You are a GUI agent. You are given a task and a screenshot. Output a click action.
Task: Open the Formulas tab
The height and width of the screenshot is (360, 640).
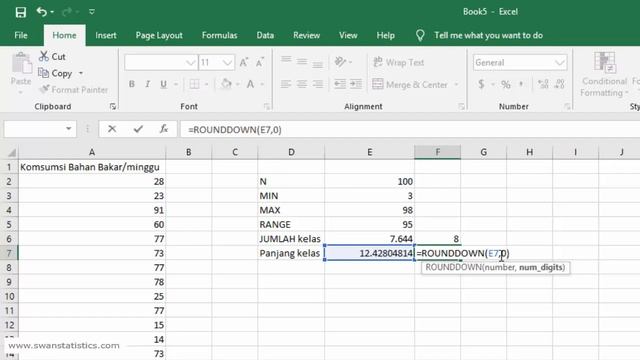pyautogui.click(x=219, y=36)
